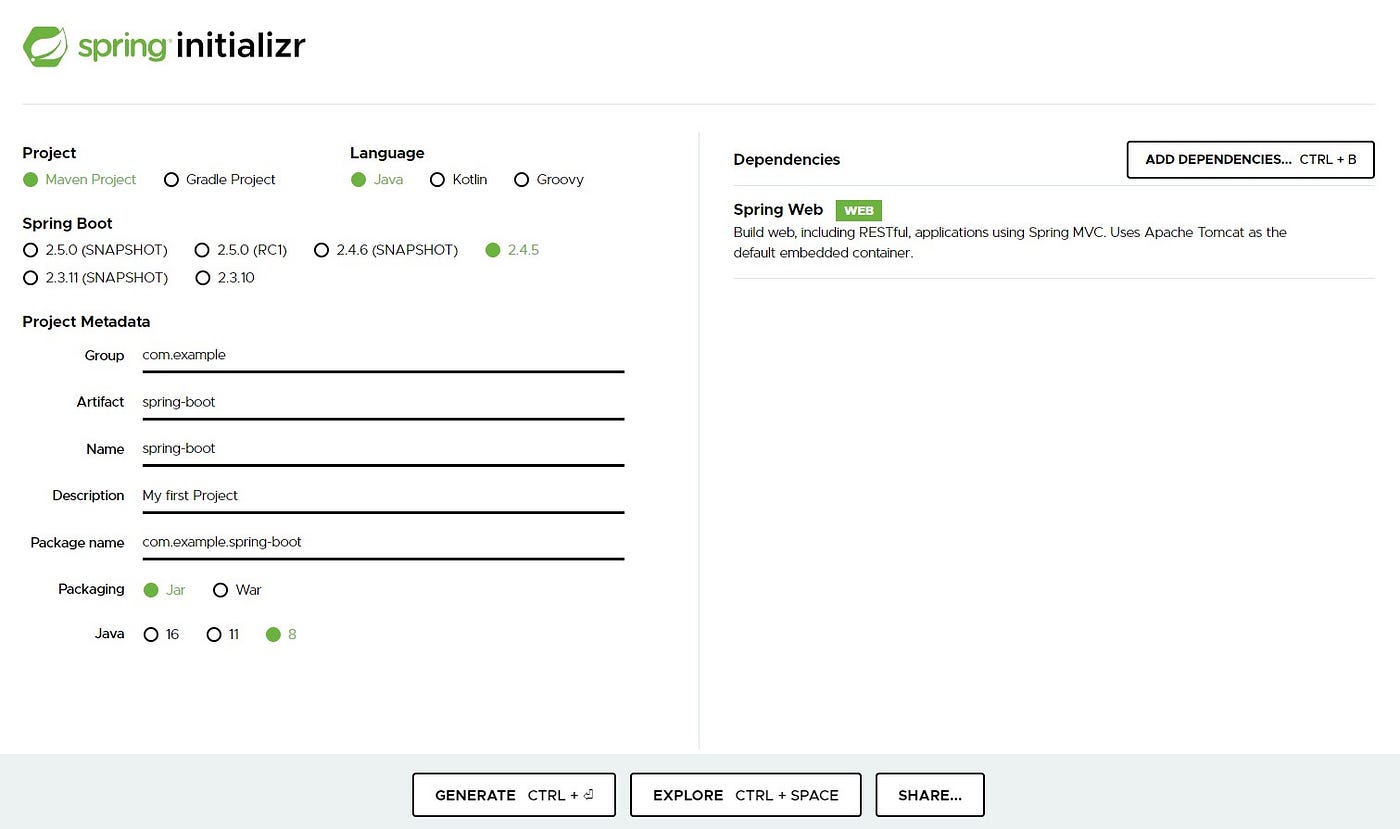Click the Project section heading
1400x829 pixels.
[49, 153]
